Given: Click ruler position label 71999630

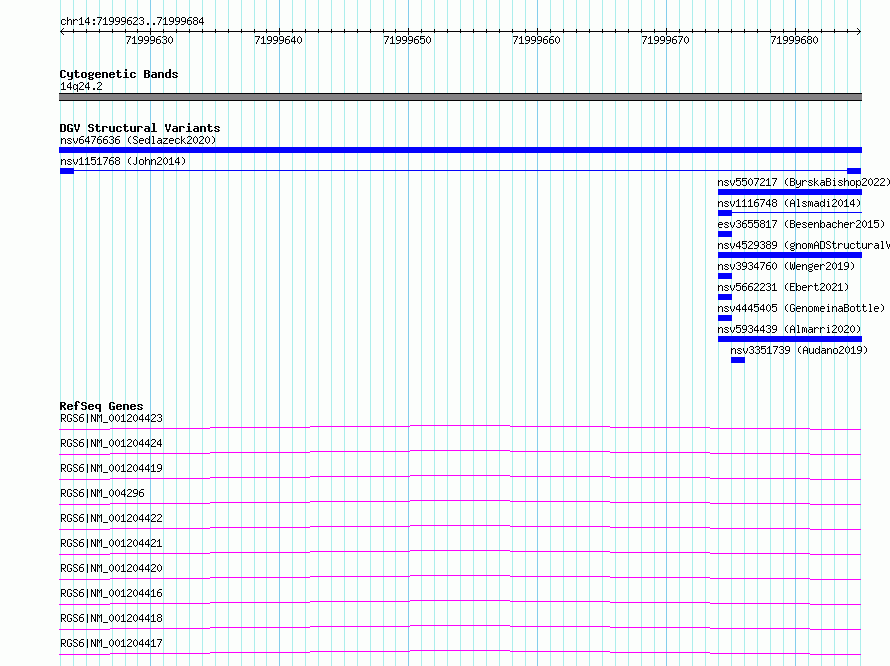Looking at the screenshot, I should tap(149, 40).
